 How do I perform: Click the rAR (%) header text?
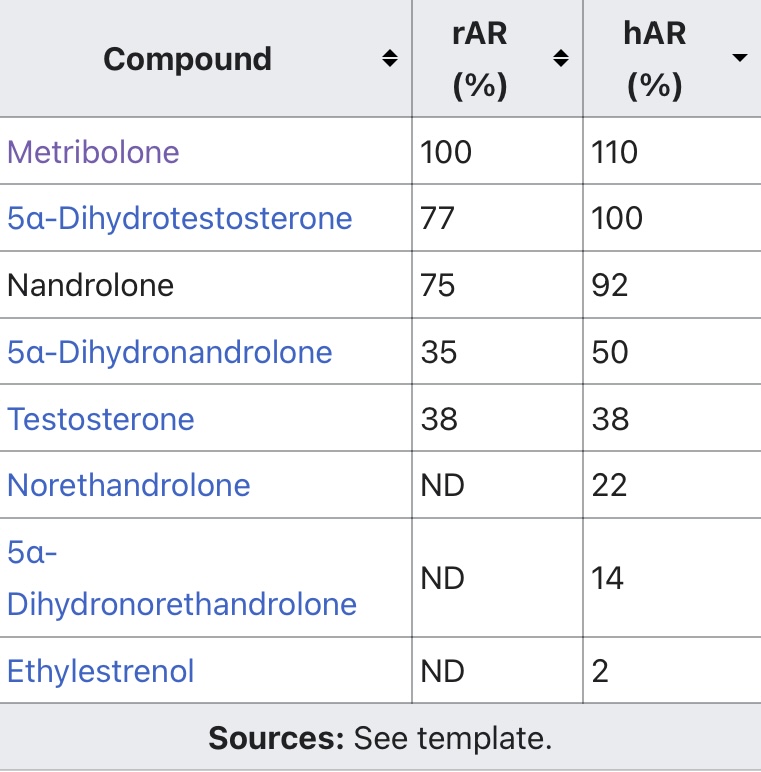point(479,59)
